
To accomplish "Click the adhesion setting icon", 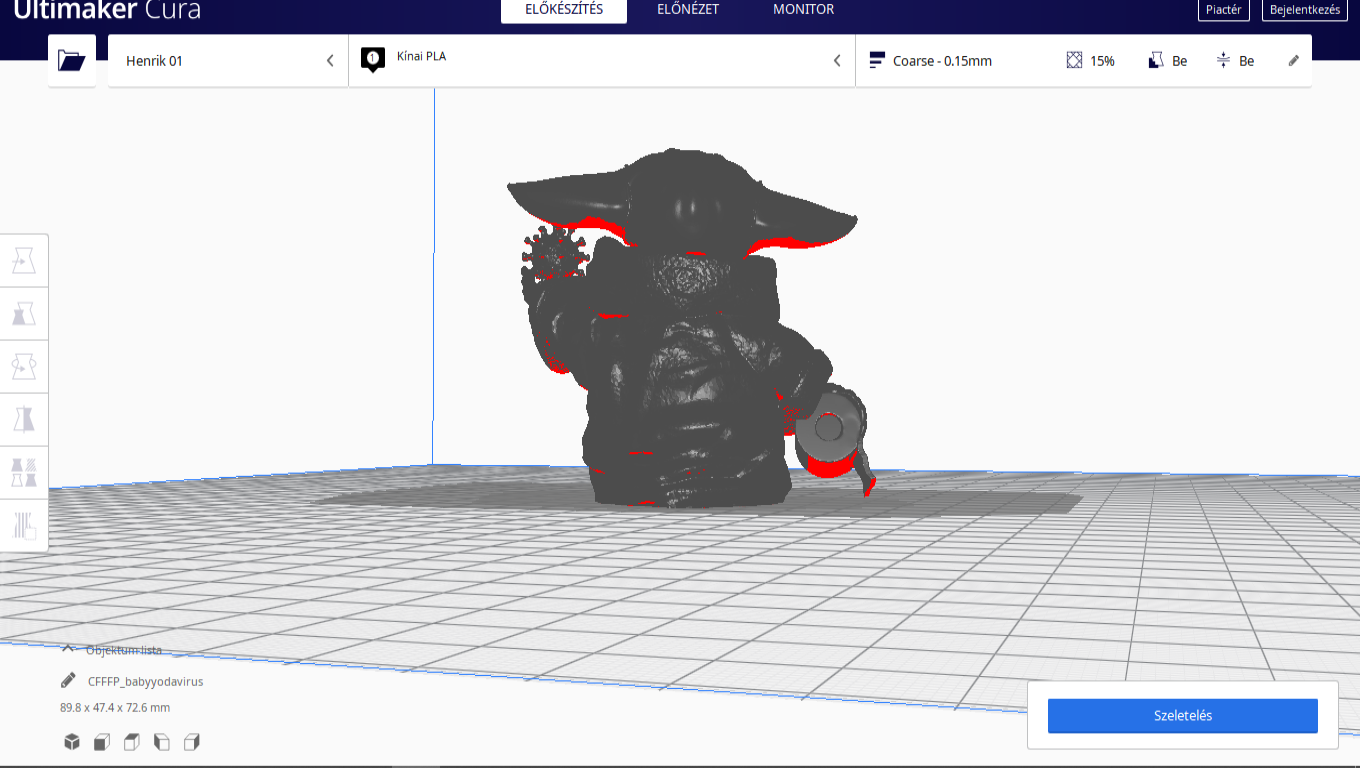I will coord(1223,60).
